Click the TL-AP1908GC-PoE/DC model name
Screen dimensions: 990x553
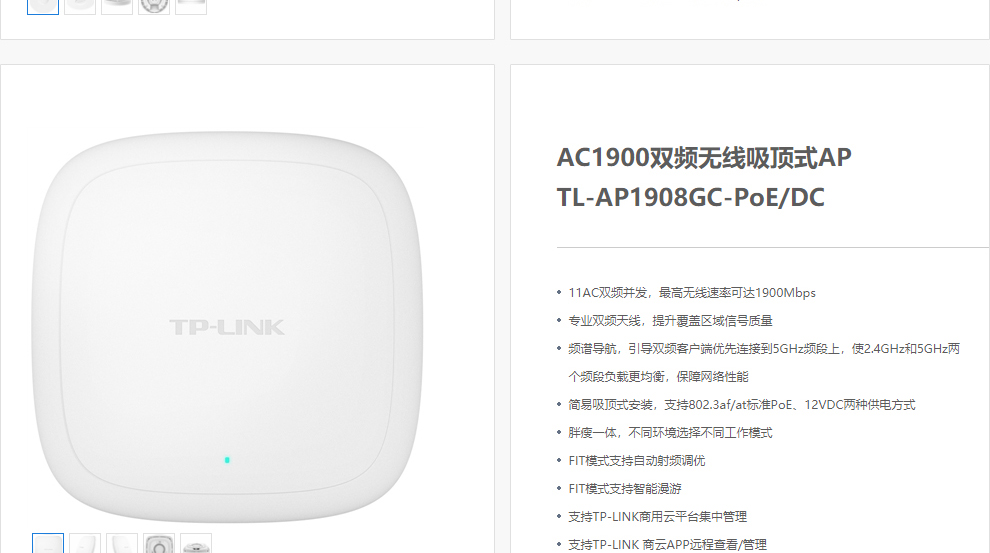tap(691, 197)
